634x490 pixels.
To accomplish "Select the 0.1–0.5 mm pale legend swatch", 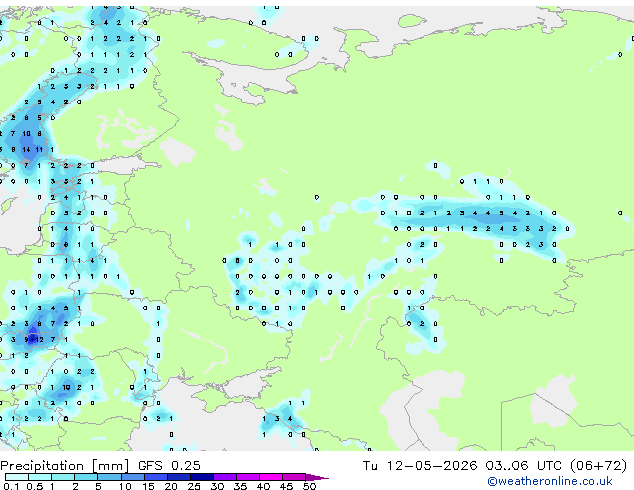I will pos(17,477).
